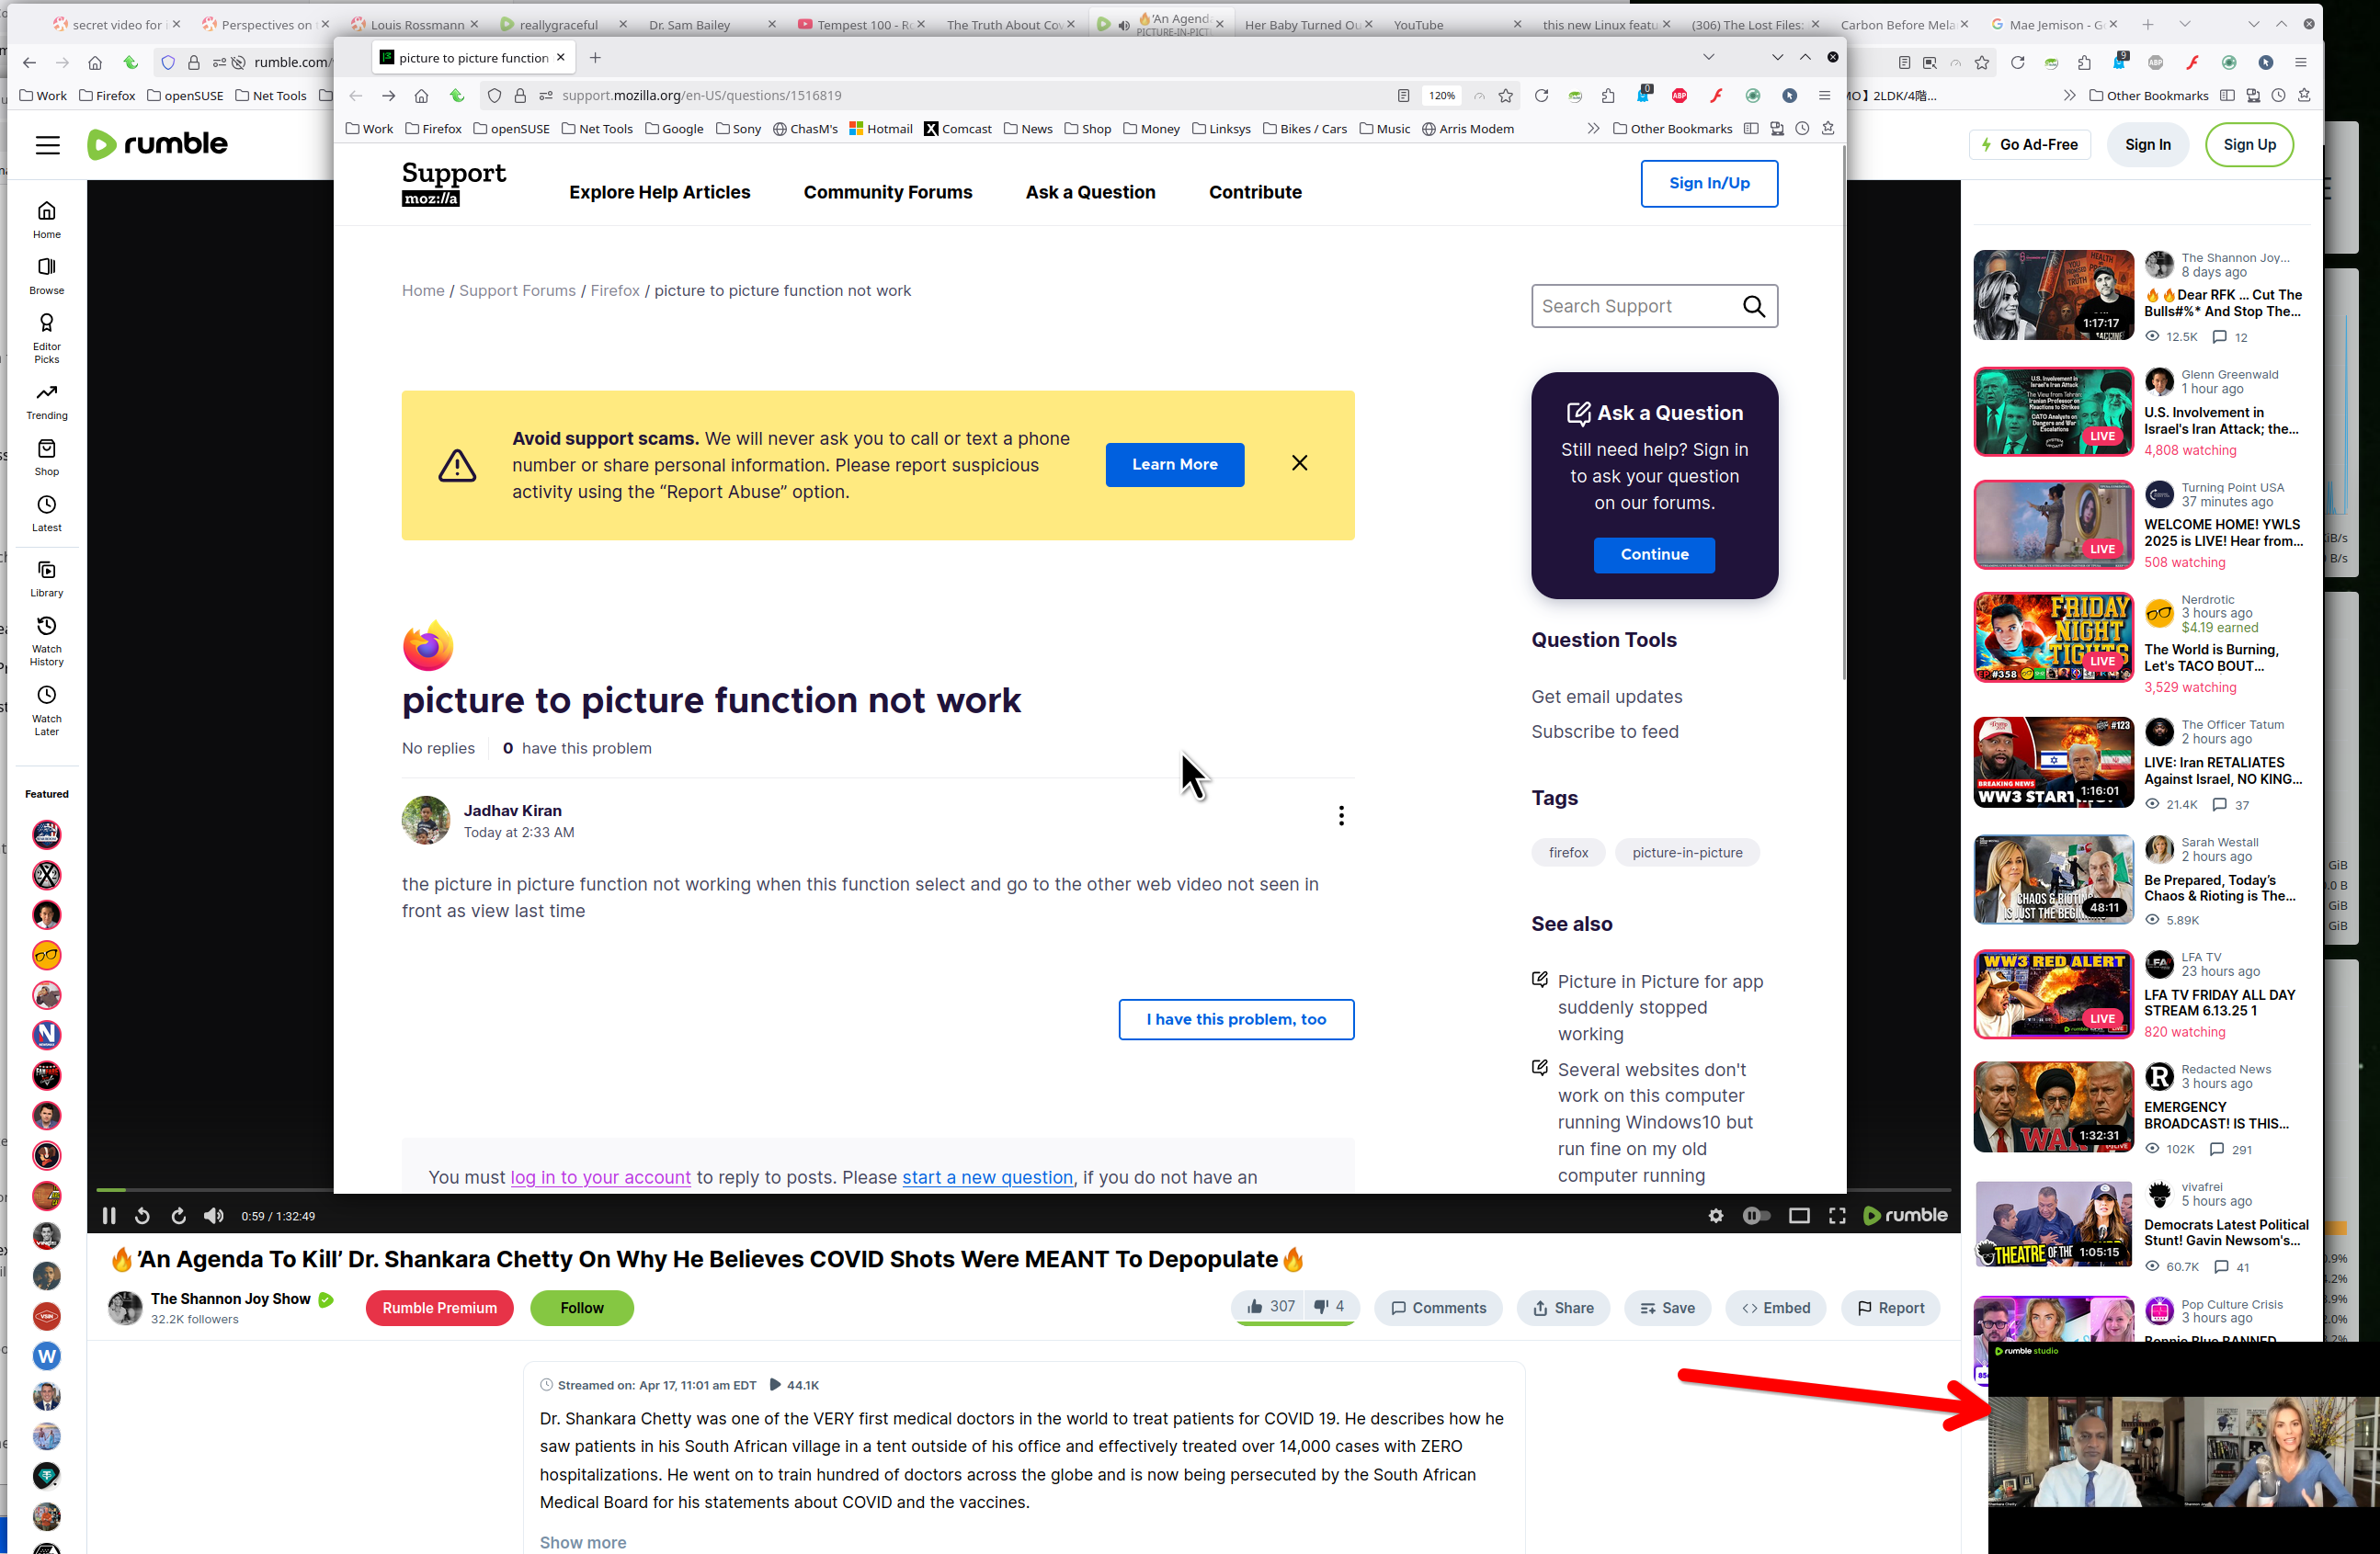Enter fullscreen in Rumble player
Screen dimensions: 2380x1554
[x=1837, y=1216]
